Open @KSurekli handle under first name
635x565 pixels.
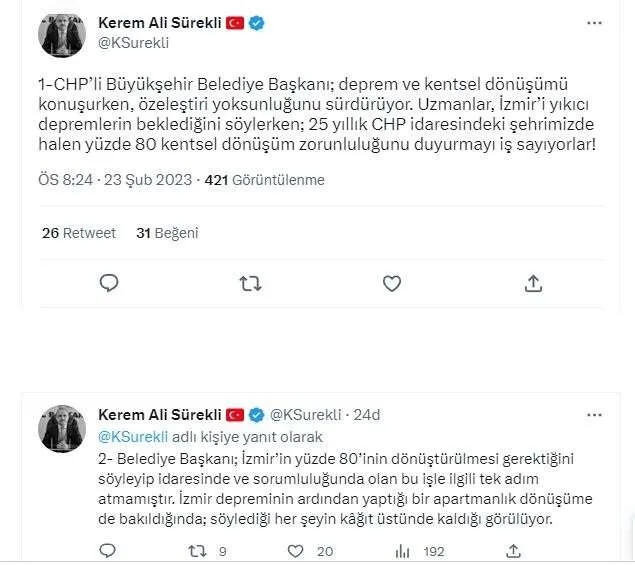tap(133, 43)
